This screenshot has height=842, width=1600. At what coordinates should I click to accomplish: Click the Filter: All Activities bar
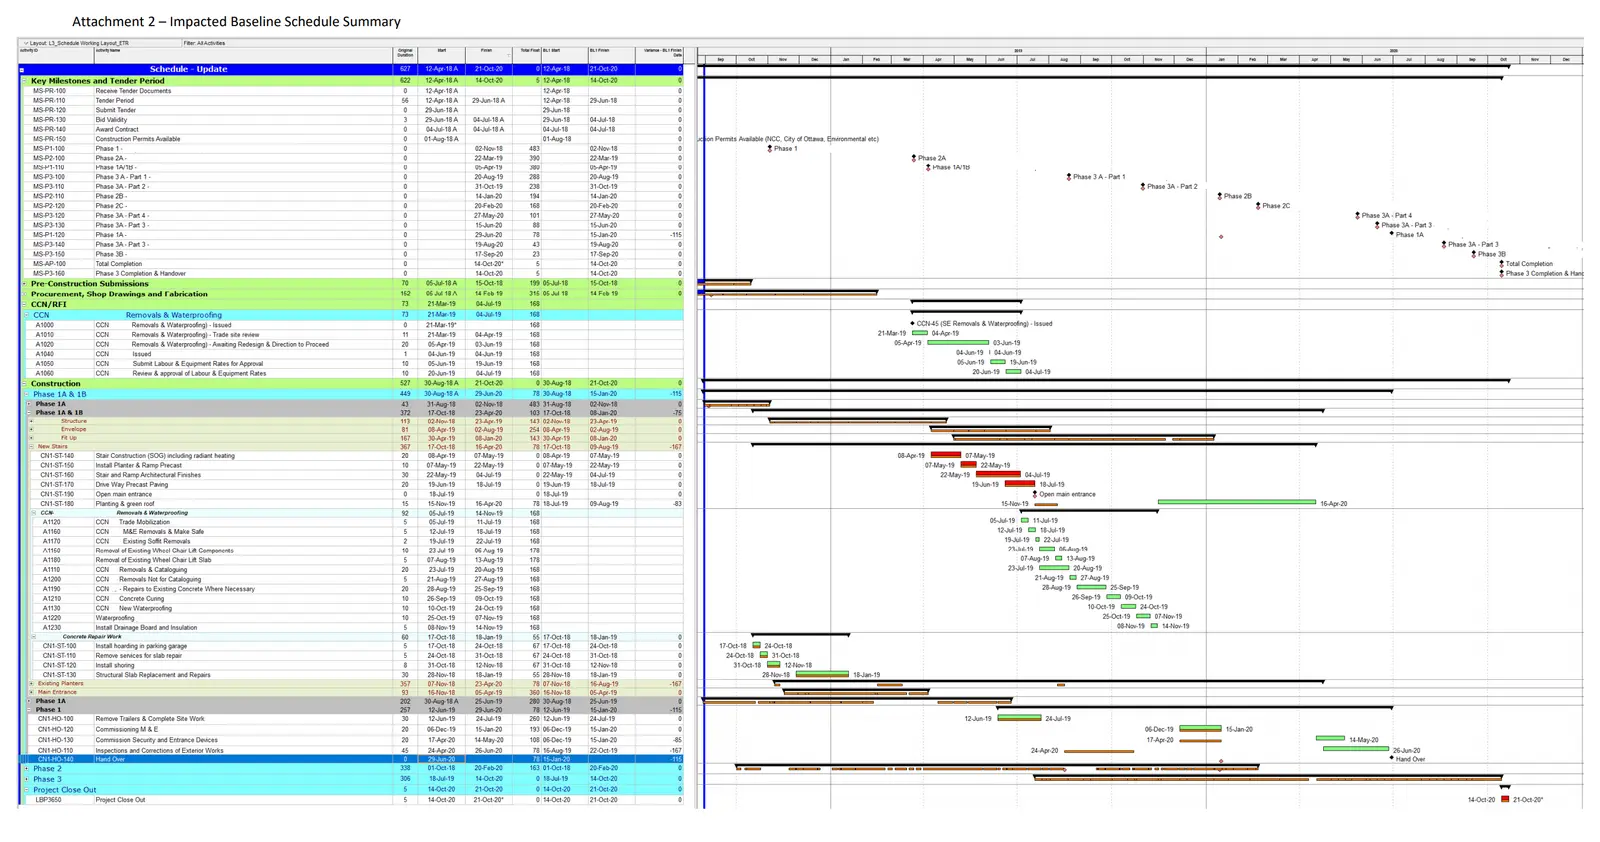(204, 43)
